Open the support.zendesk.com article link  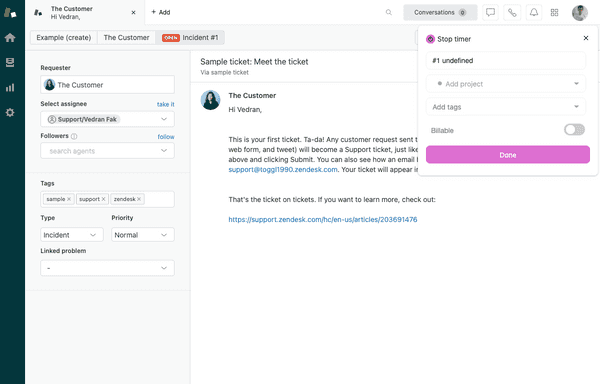(323, 220)
